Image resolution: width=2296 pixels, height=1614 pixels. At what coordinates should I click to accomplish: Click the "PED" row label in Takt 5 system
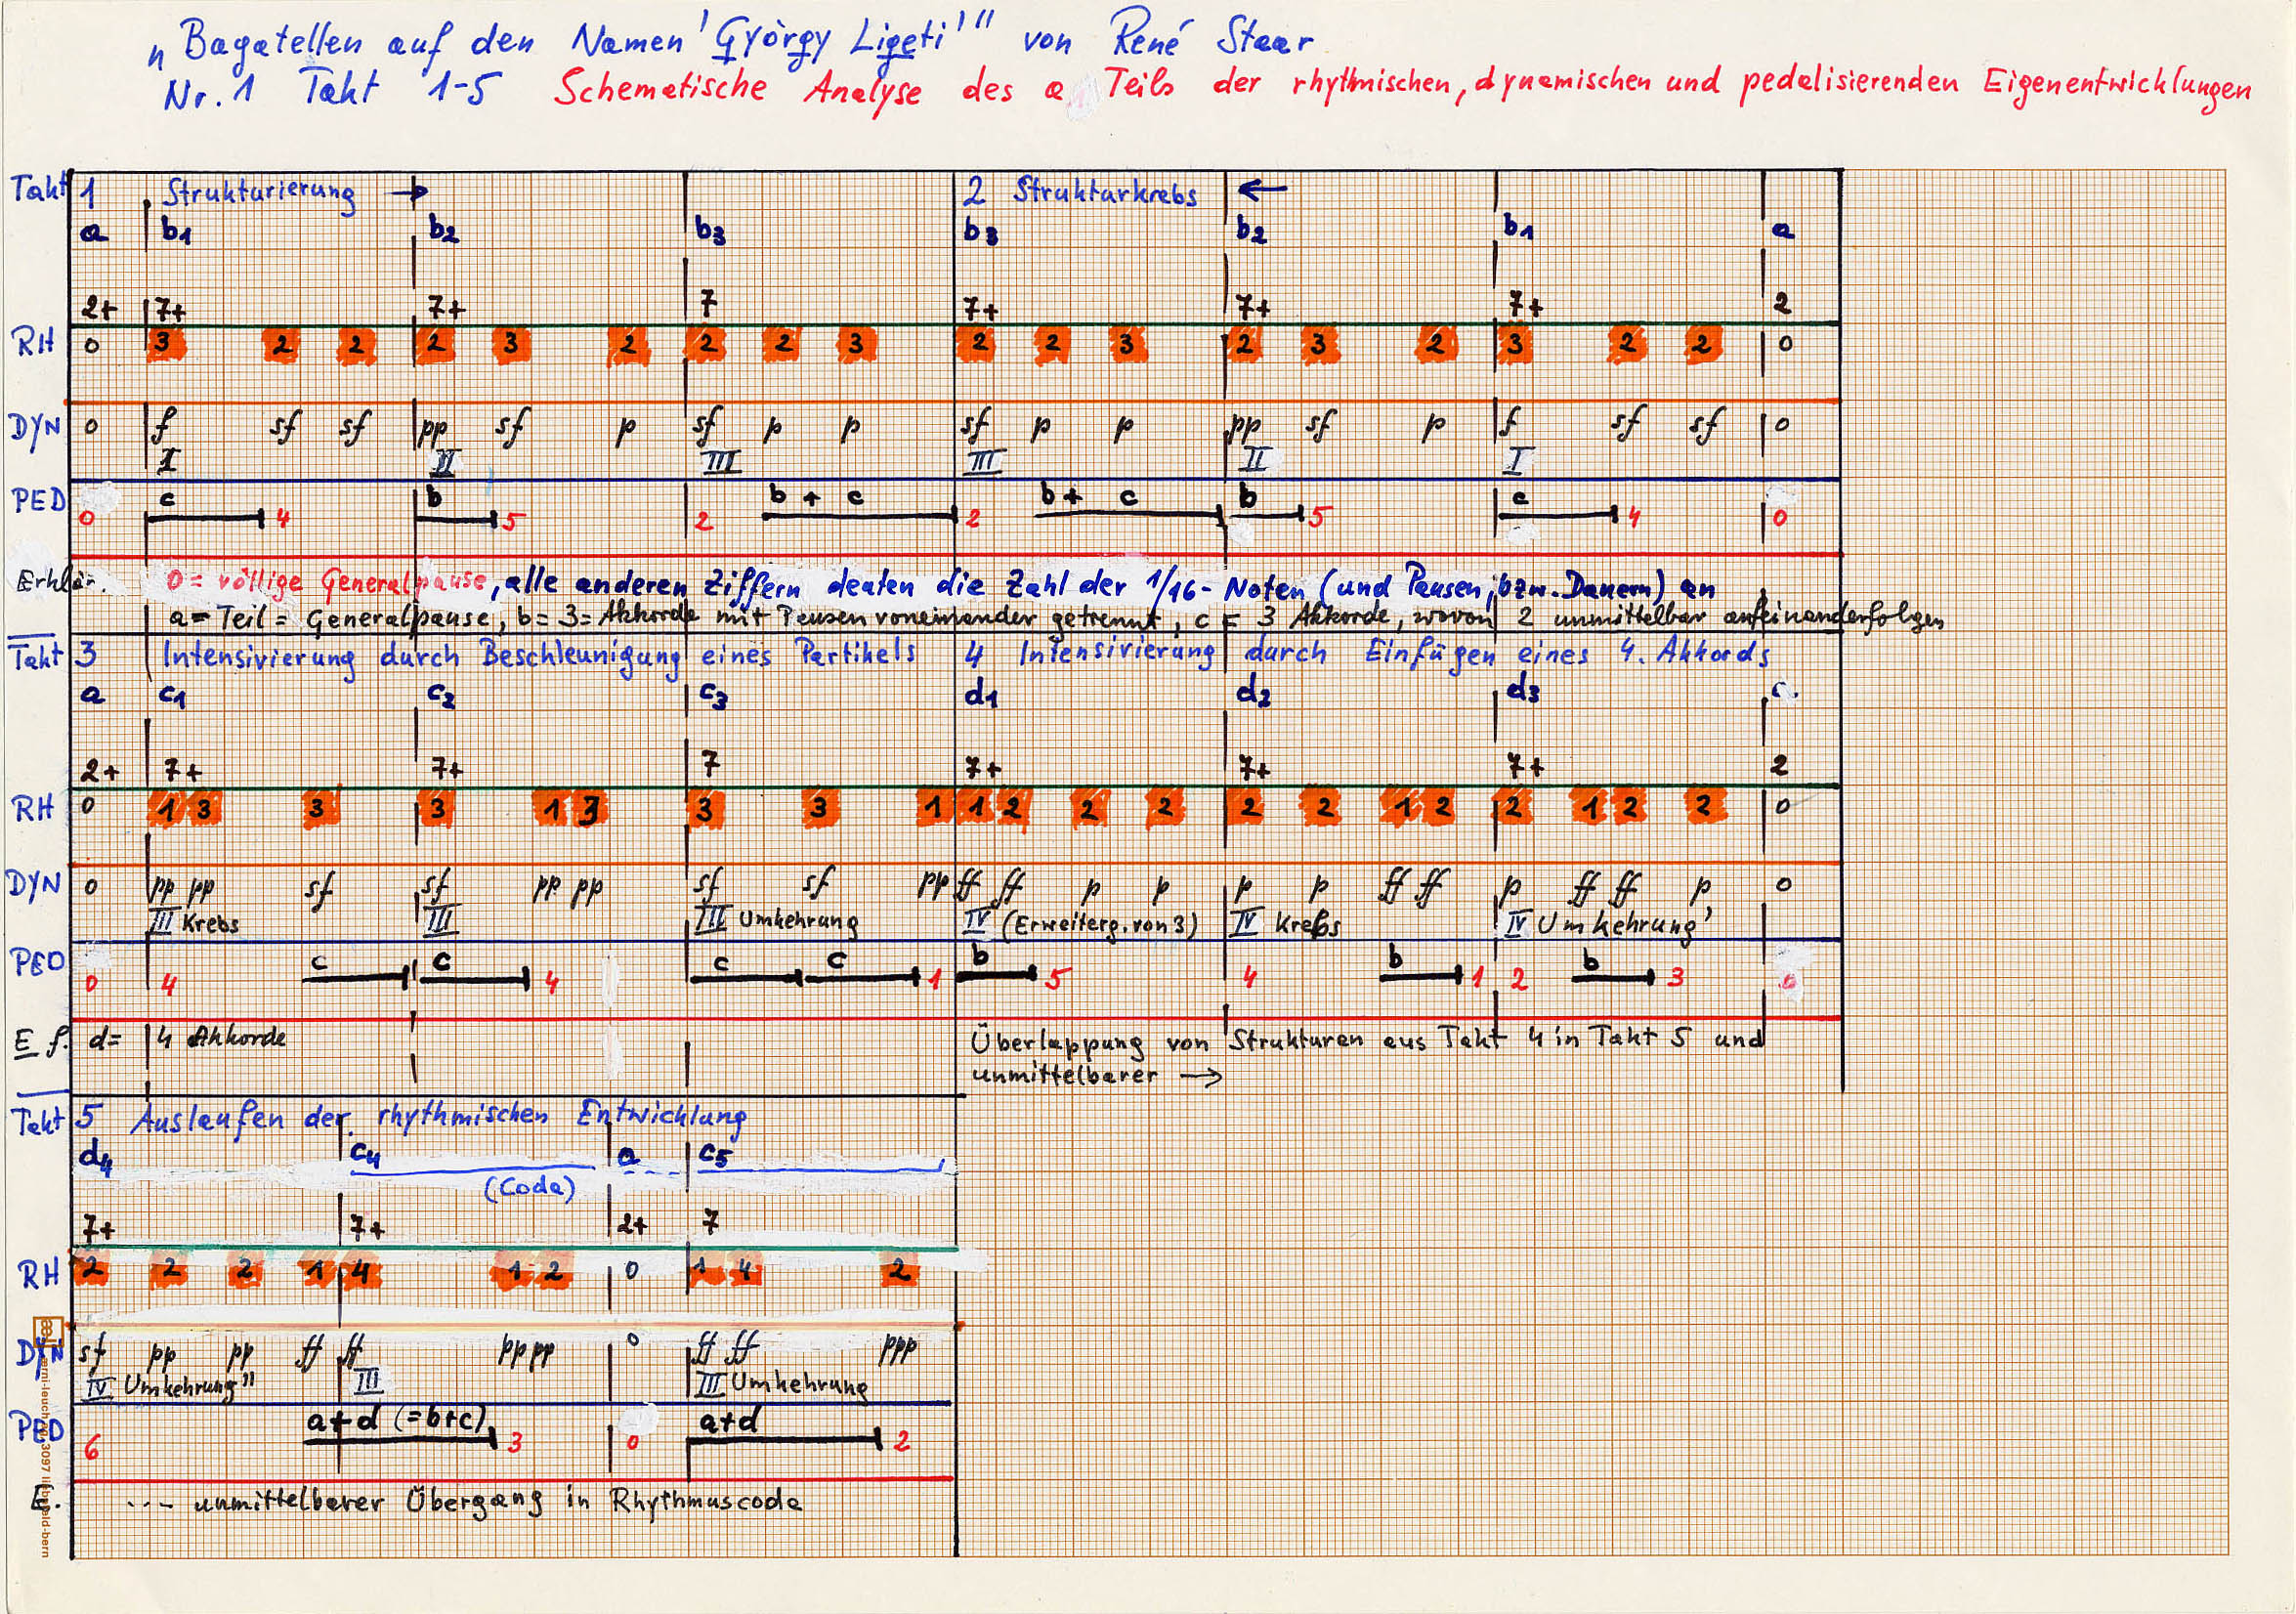pos(38,1428)
